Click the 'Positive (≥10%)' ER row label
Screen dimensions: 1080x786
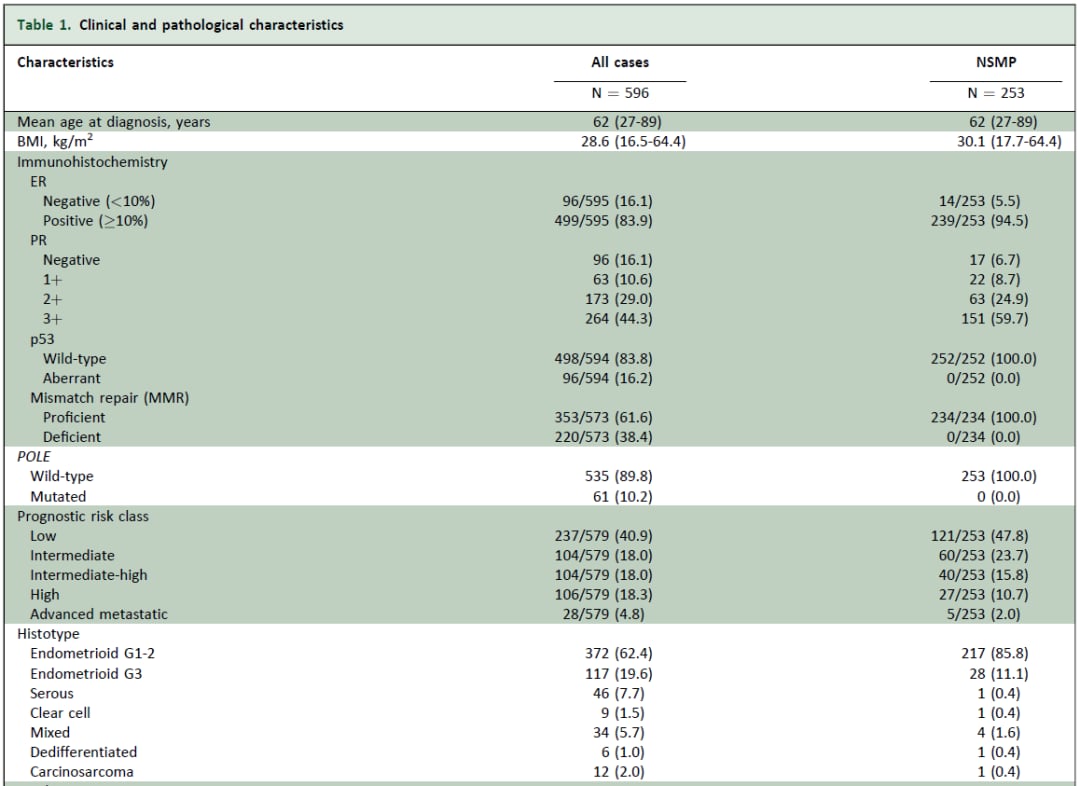(x=95, y=220)
